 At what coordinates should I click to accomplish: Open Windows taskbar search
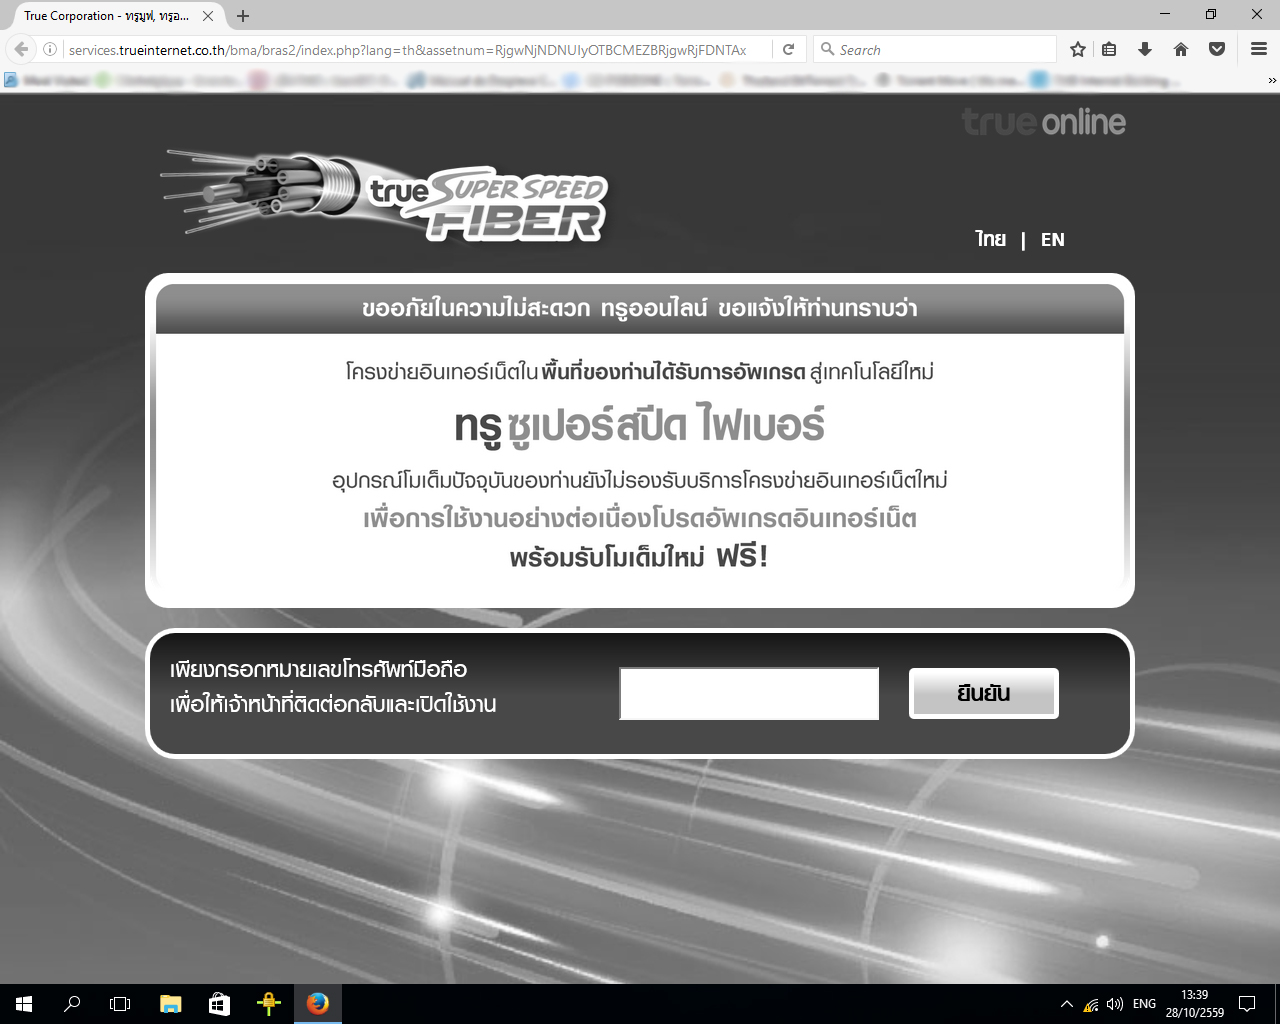[x=72, y=1004]
